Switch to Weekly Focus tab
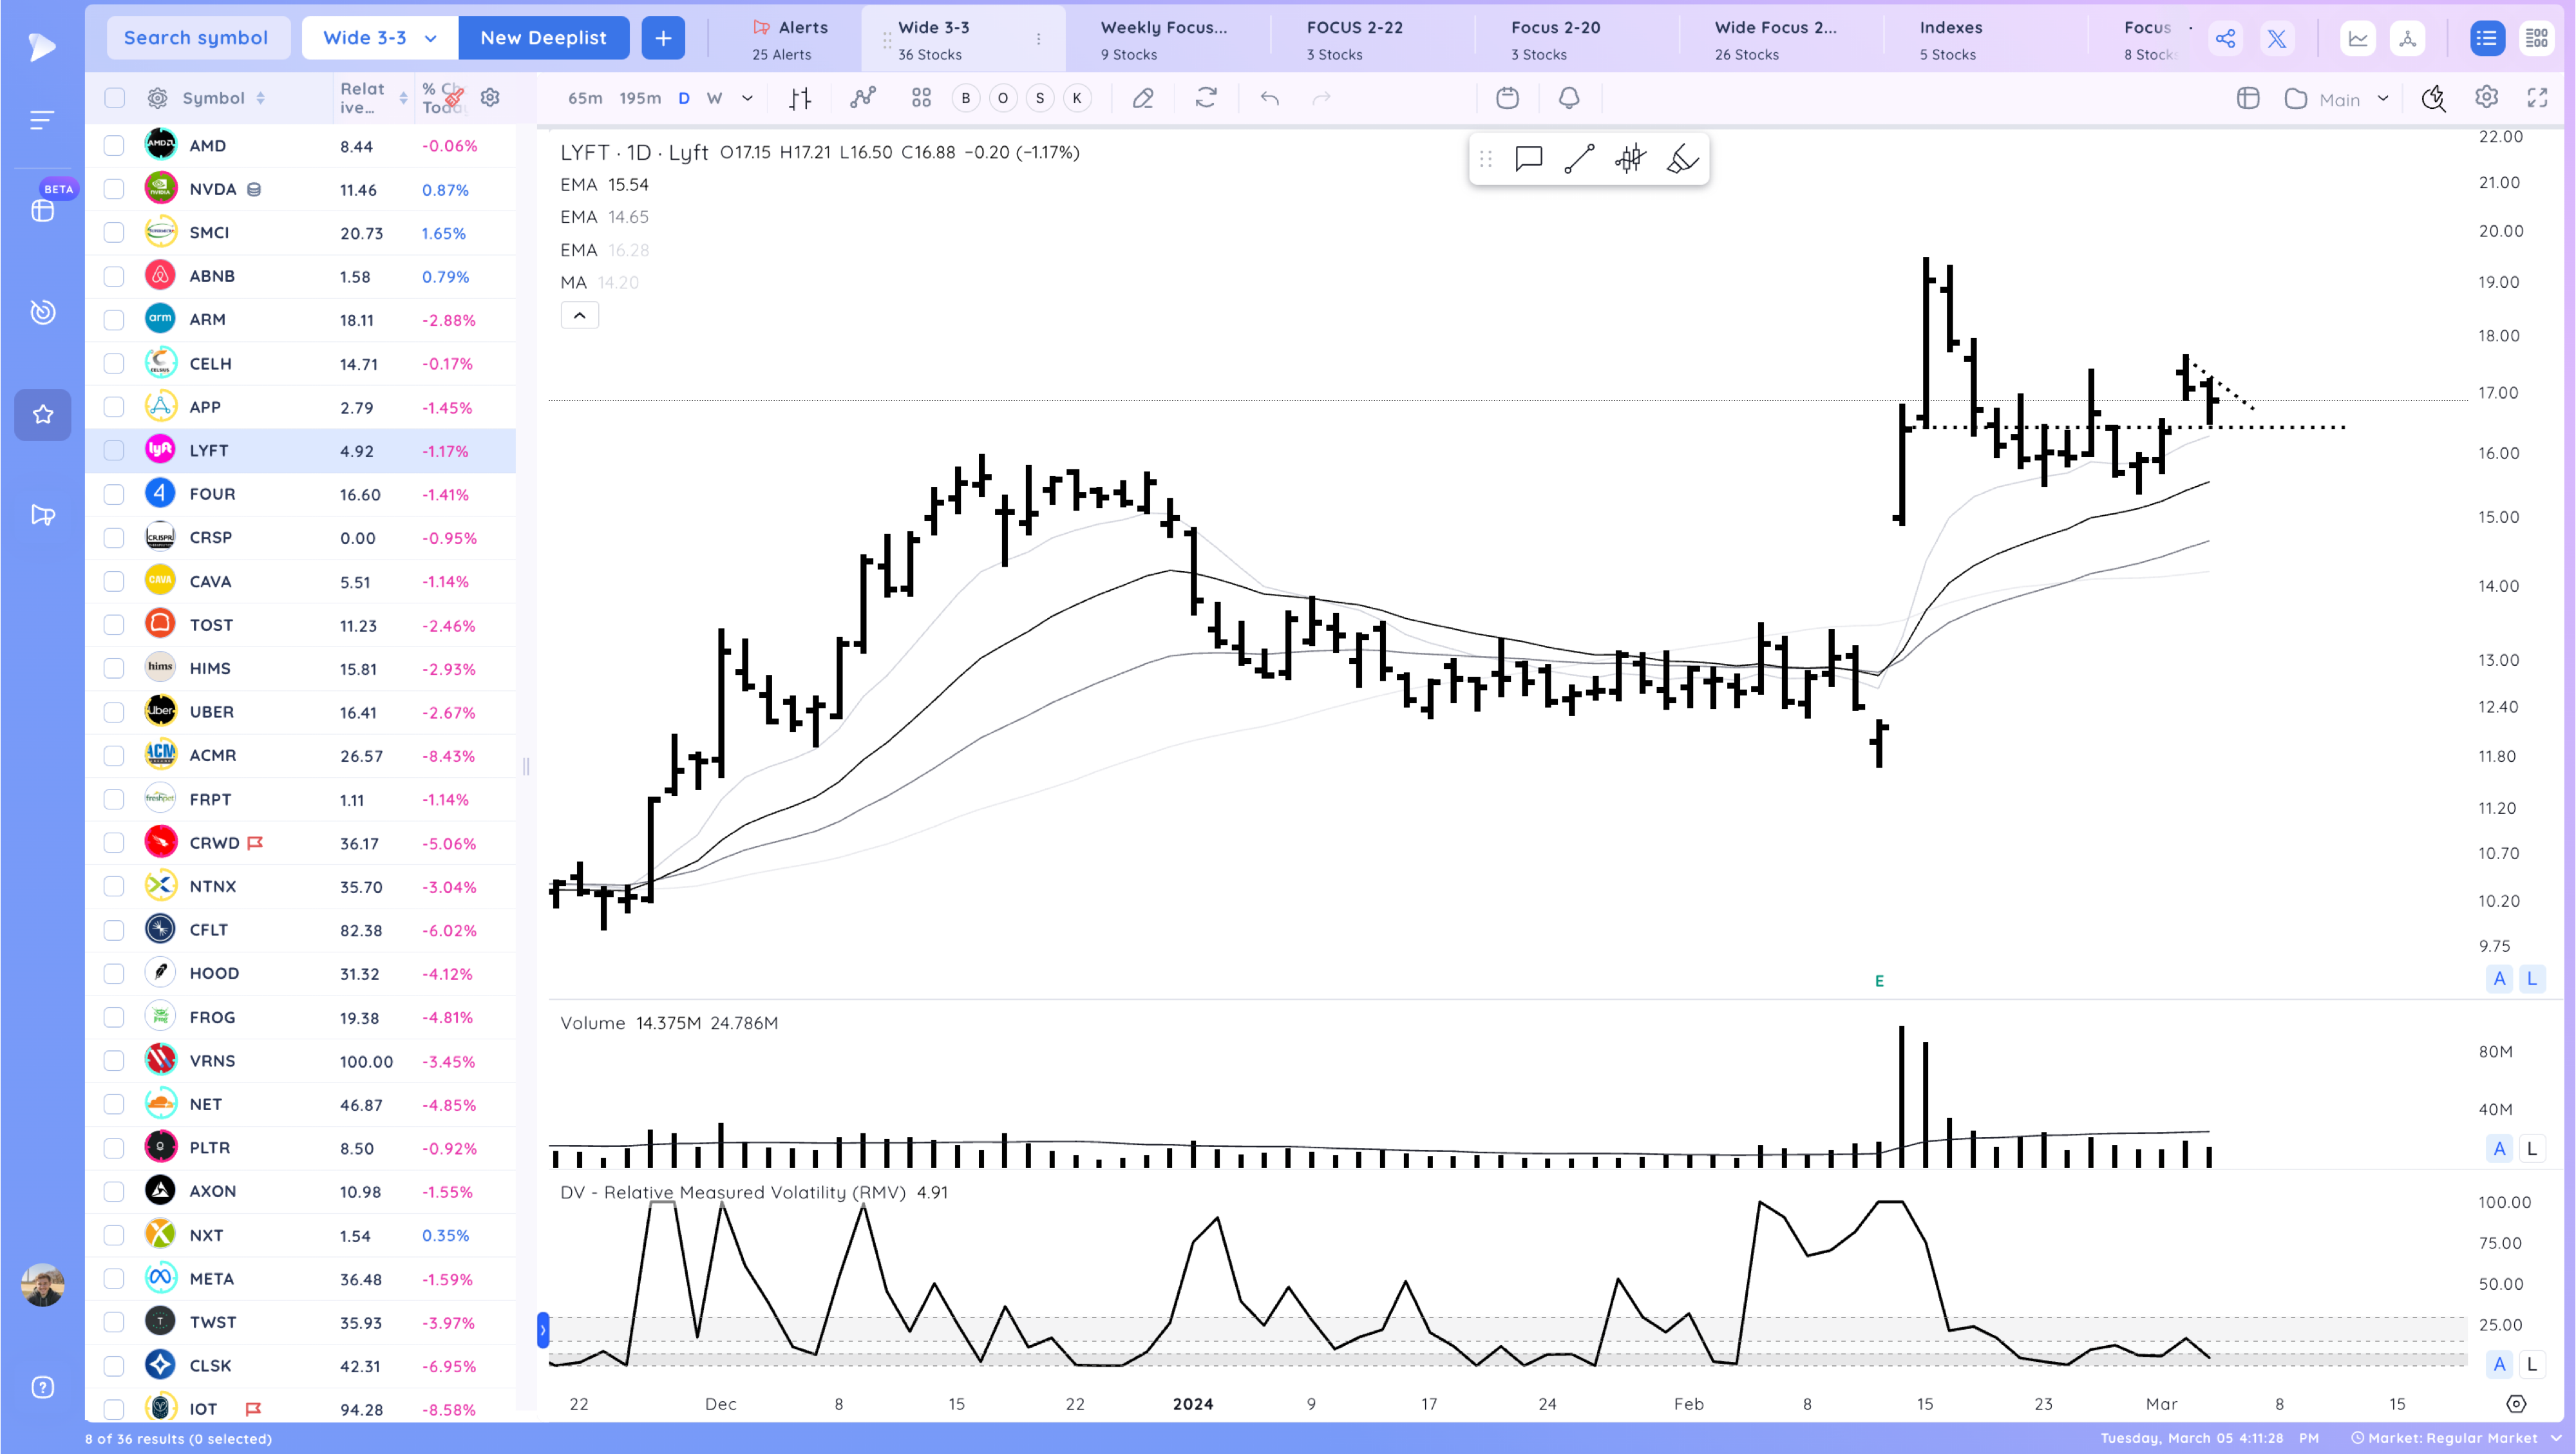2576x1454 pixels. tap(1164, 39)
